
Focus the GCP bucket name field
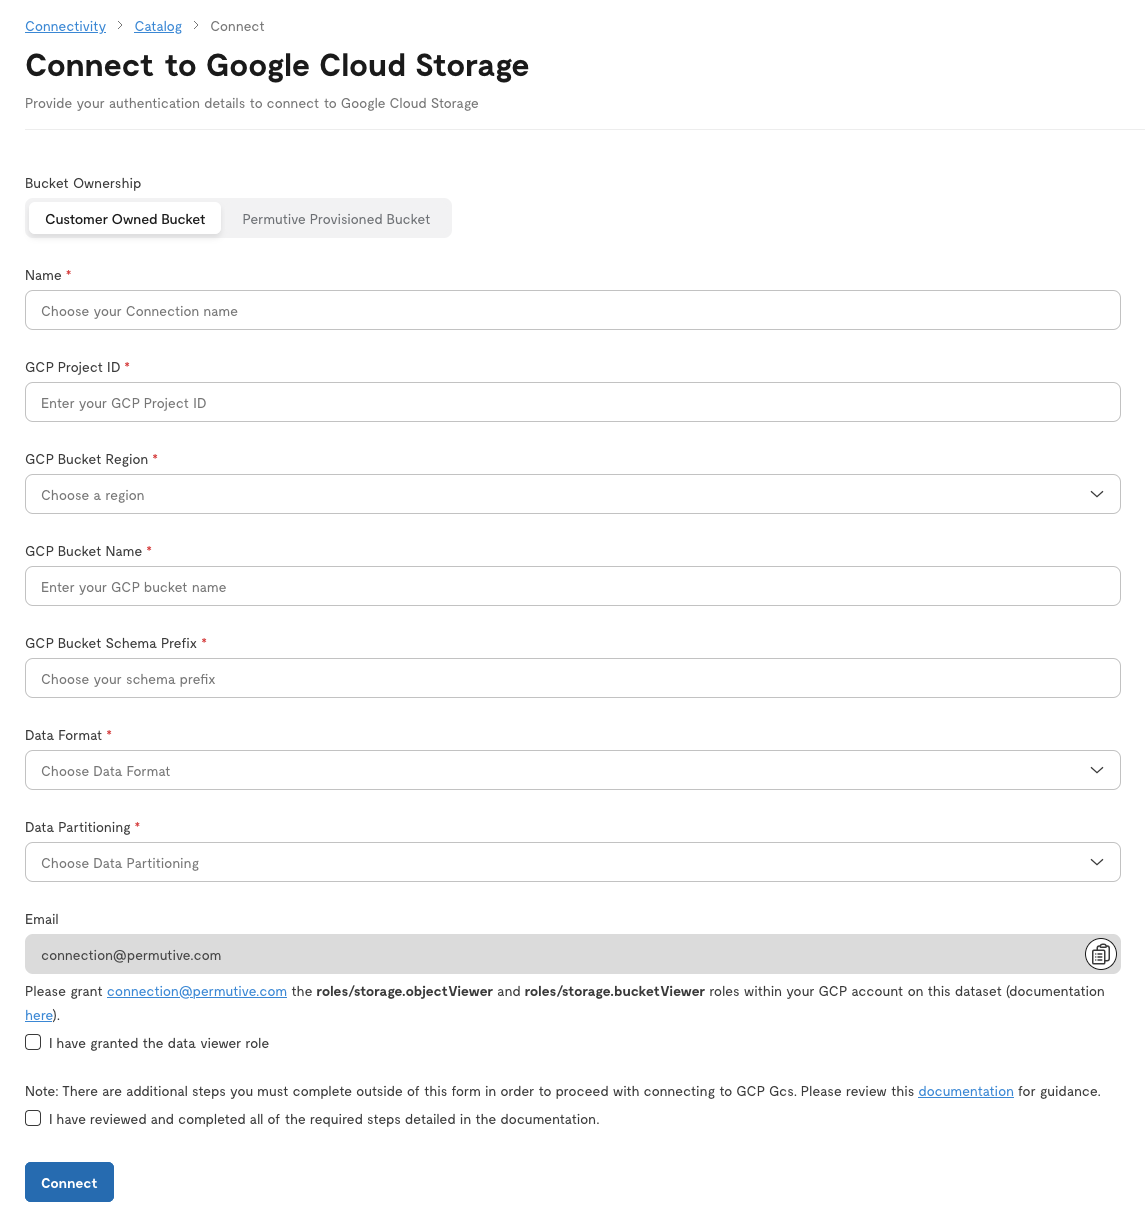[x=572, y=586]
